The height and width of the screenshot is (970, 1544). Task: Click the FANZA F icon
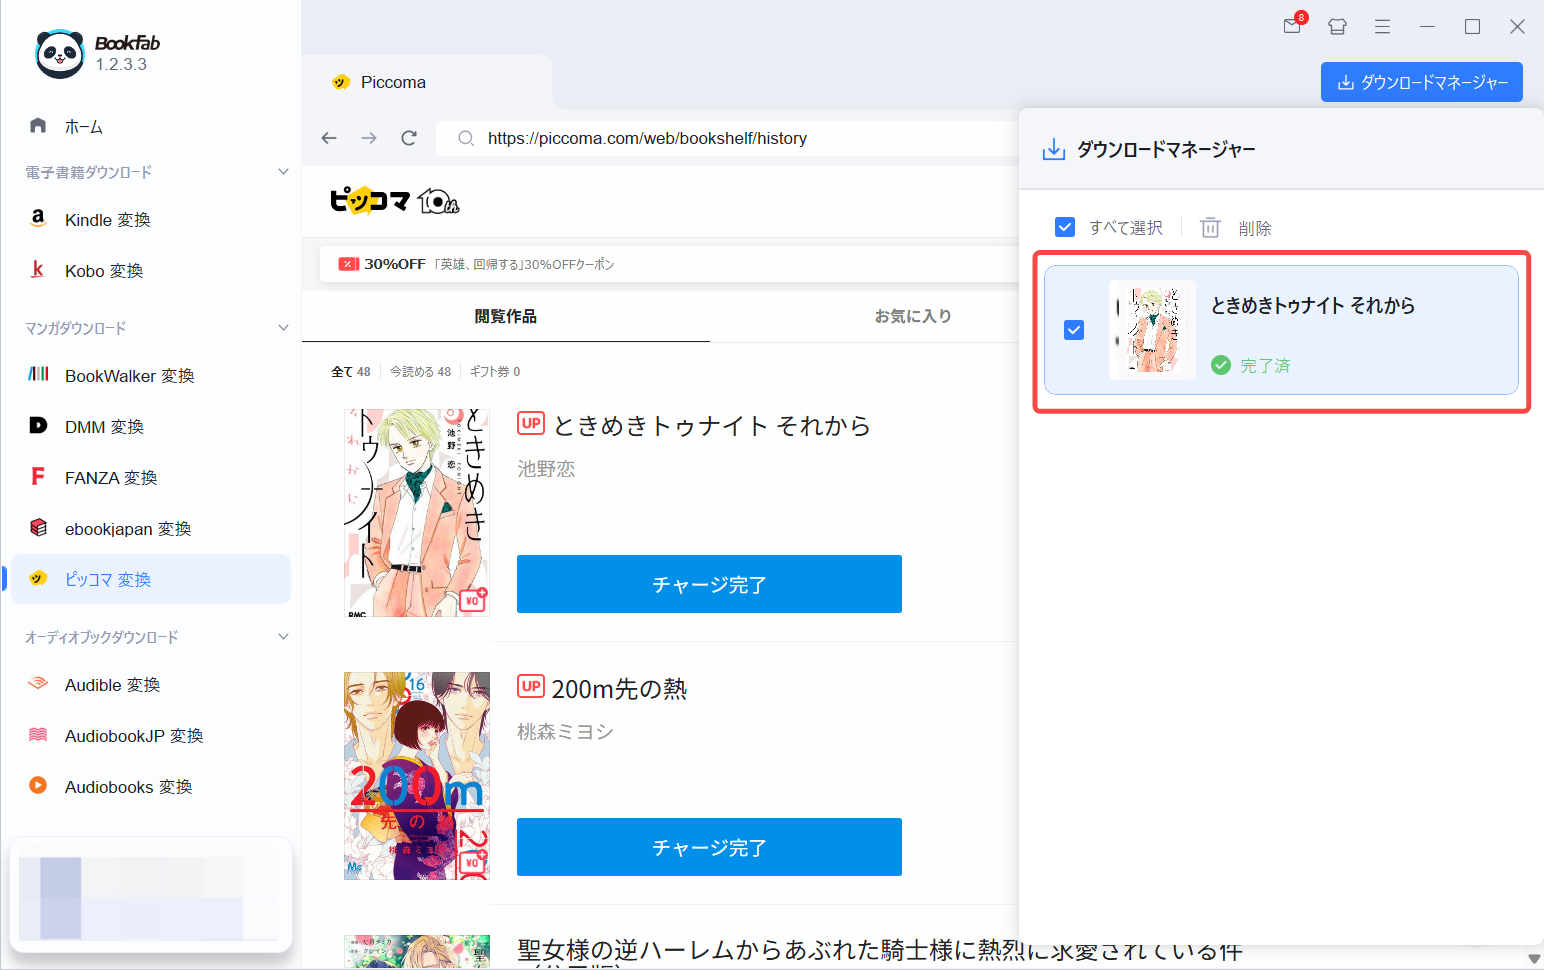(x=38, y=476)
